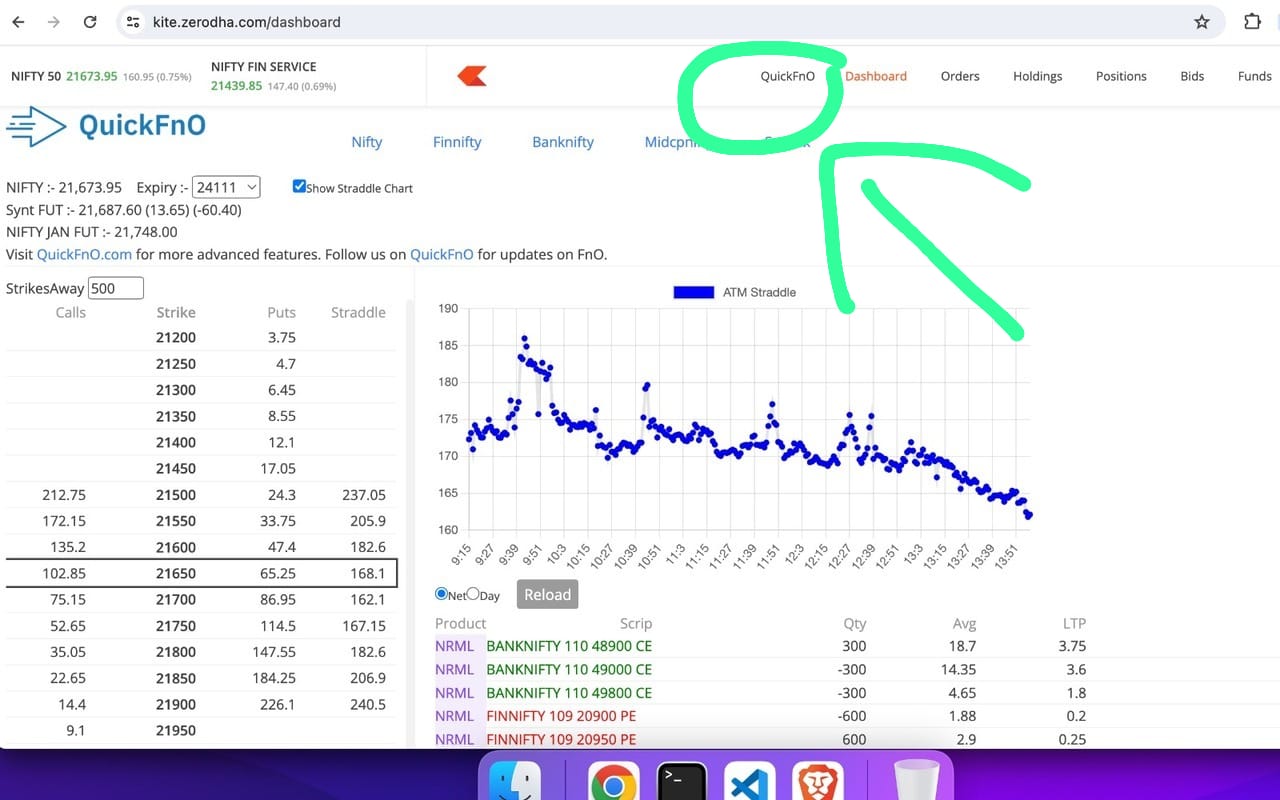Select BANKNIFTY 110 49000 CE position
The width and height of the screenshot is (1280, 800).
click(x=569, y=669)
